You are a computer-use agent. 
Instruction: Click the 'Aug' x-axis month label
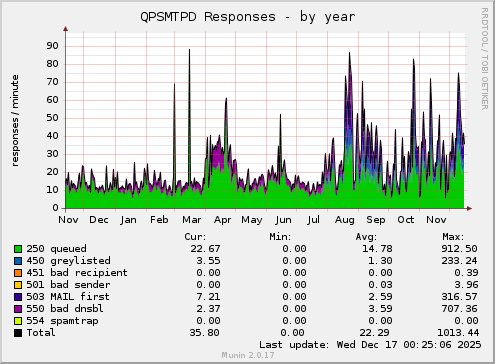(x=345, y=220)
